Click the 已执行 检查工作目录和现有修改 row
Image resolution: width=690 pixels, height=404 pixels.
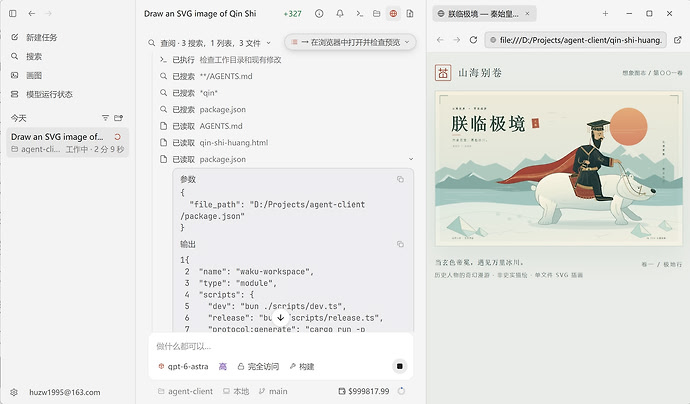[x=220, y=60]
